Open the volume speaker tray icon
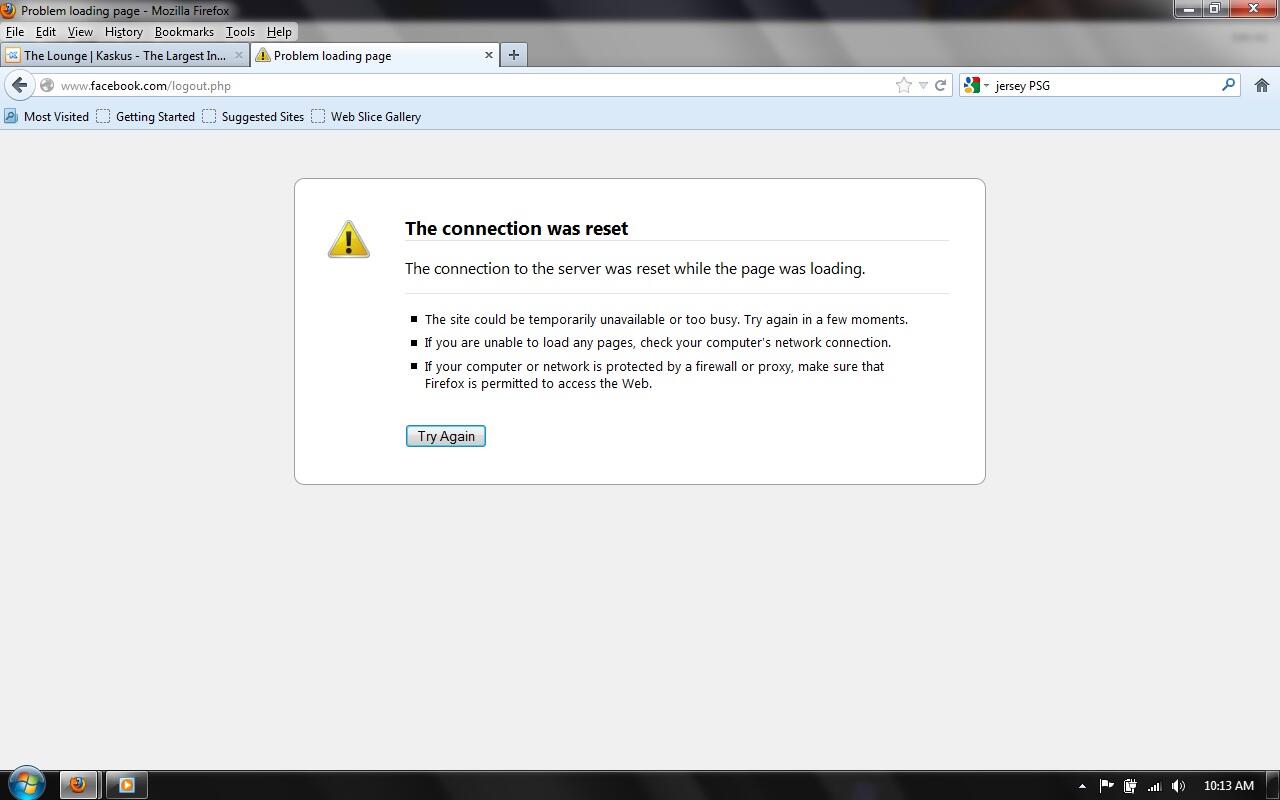 coord(1178,786)
